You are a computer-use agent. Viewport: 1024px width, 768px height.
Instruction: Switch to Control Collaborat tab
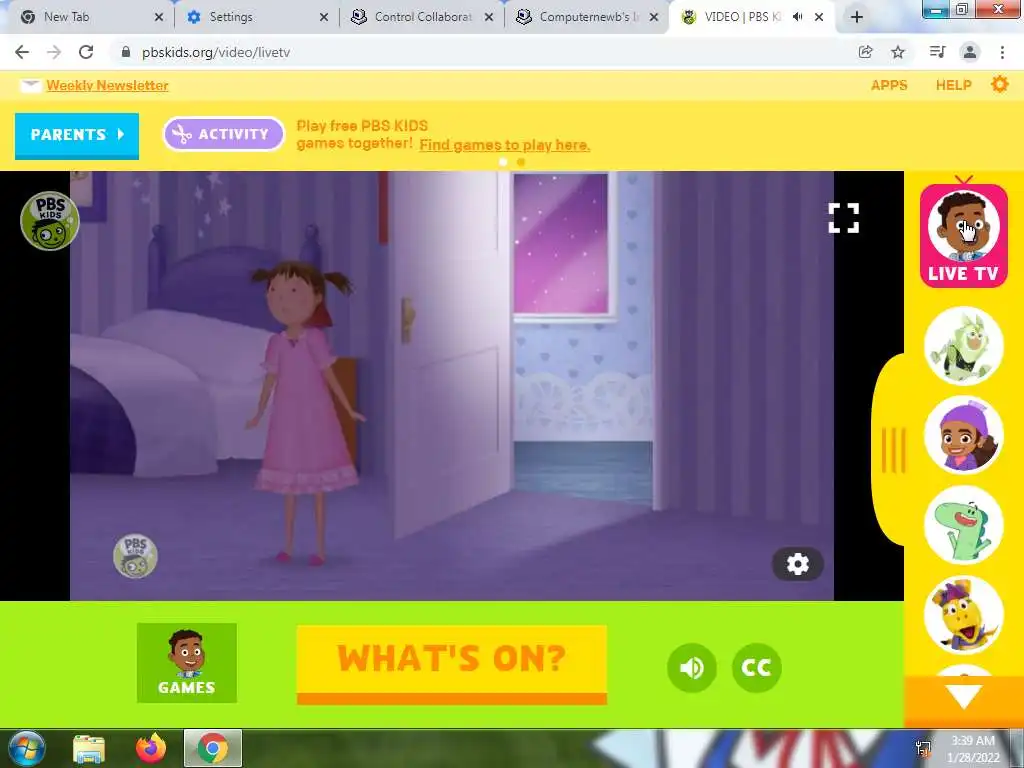click(x=421, y=17)
